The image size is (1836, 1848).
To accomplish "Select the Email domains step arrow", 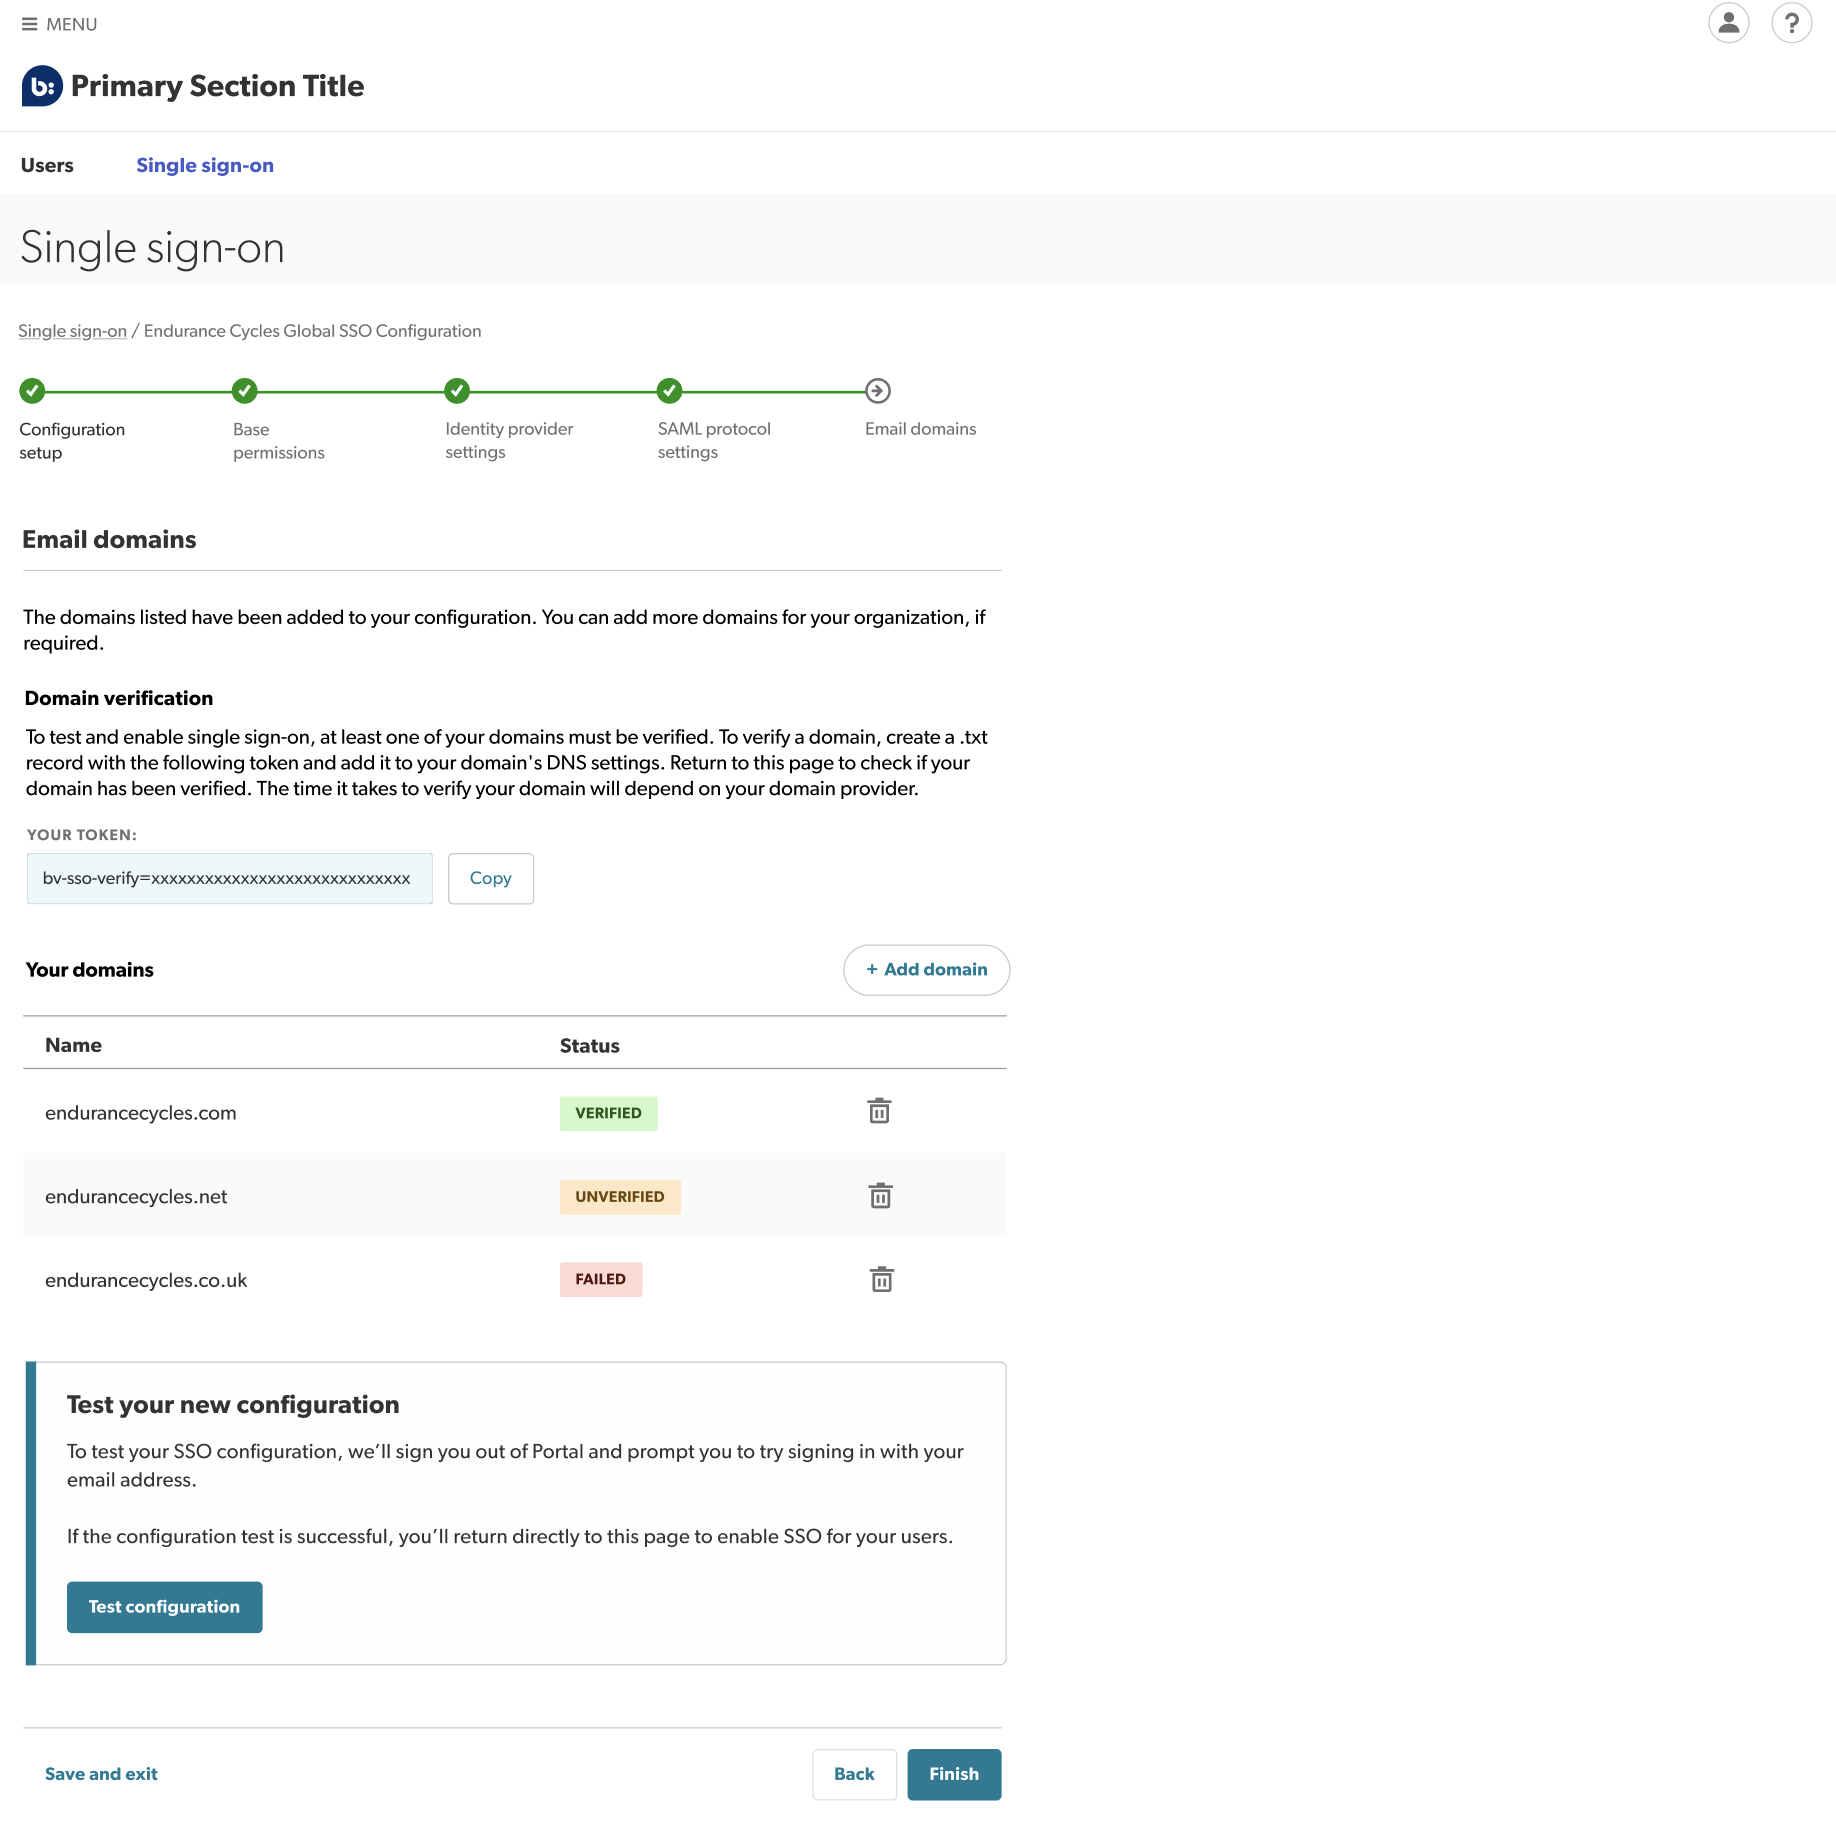I will (x=878, y=391).
